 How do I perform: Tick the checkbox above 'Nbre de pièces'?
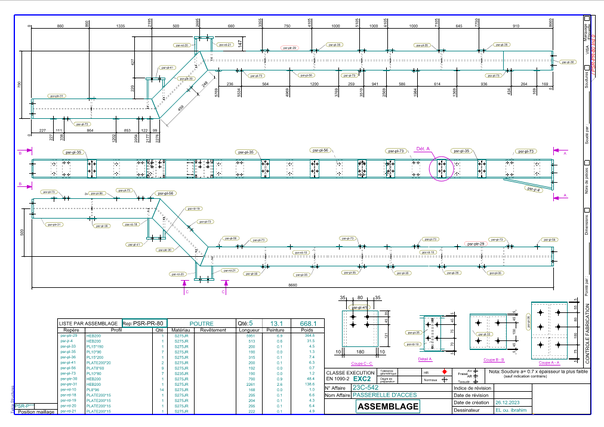tap(587, 163)
